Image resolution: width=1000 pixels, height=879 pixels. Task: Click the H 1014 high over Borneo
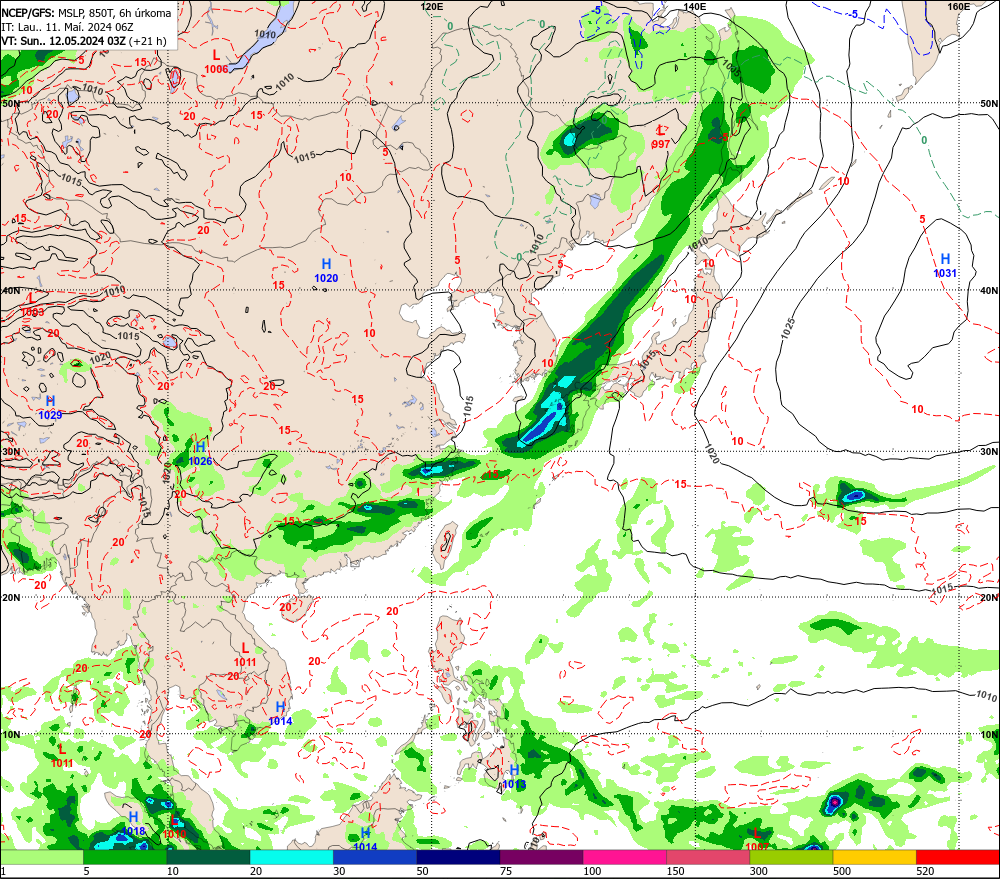365,839
